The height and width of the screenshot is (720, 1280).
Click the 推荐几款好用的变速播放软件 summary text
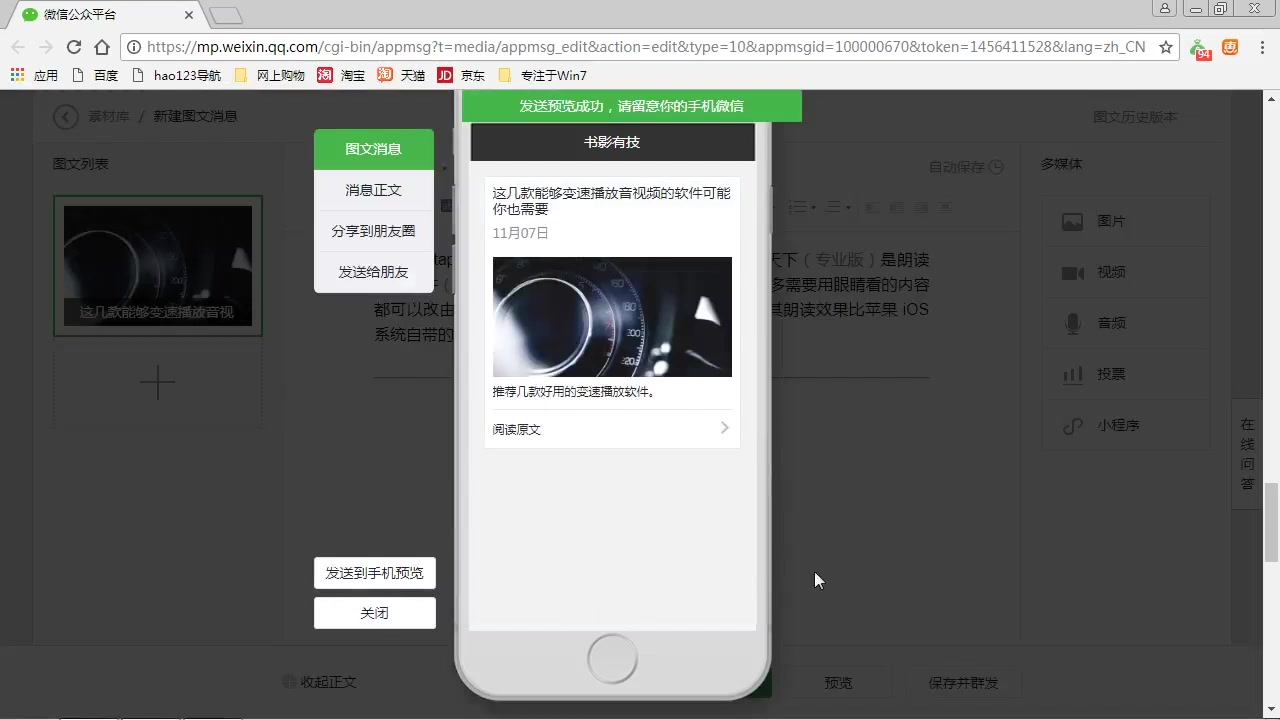click(575, 391)
